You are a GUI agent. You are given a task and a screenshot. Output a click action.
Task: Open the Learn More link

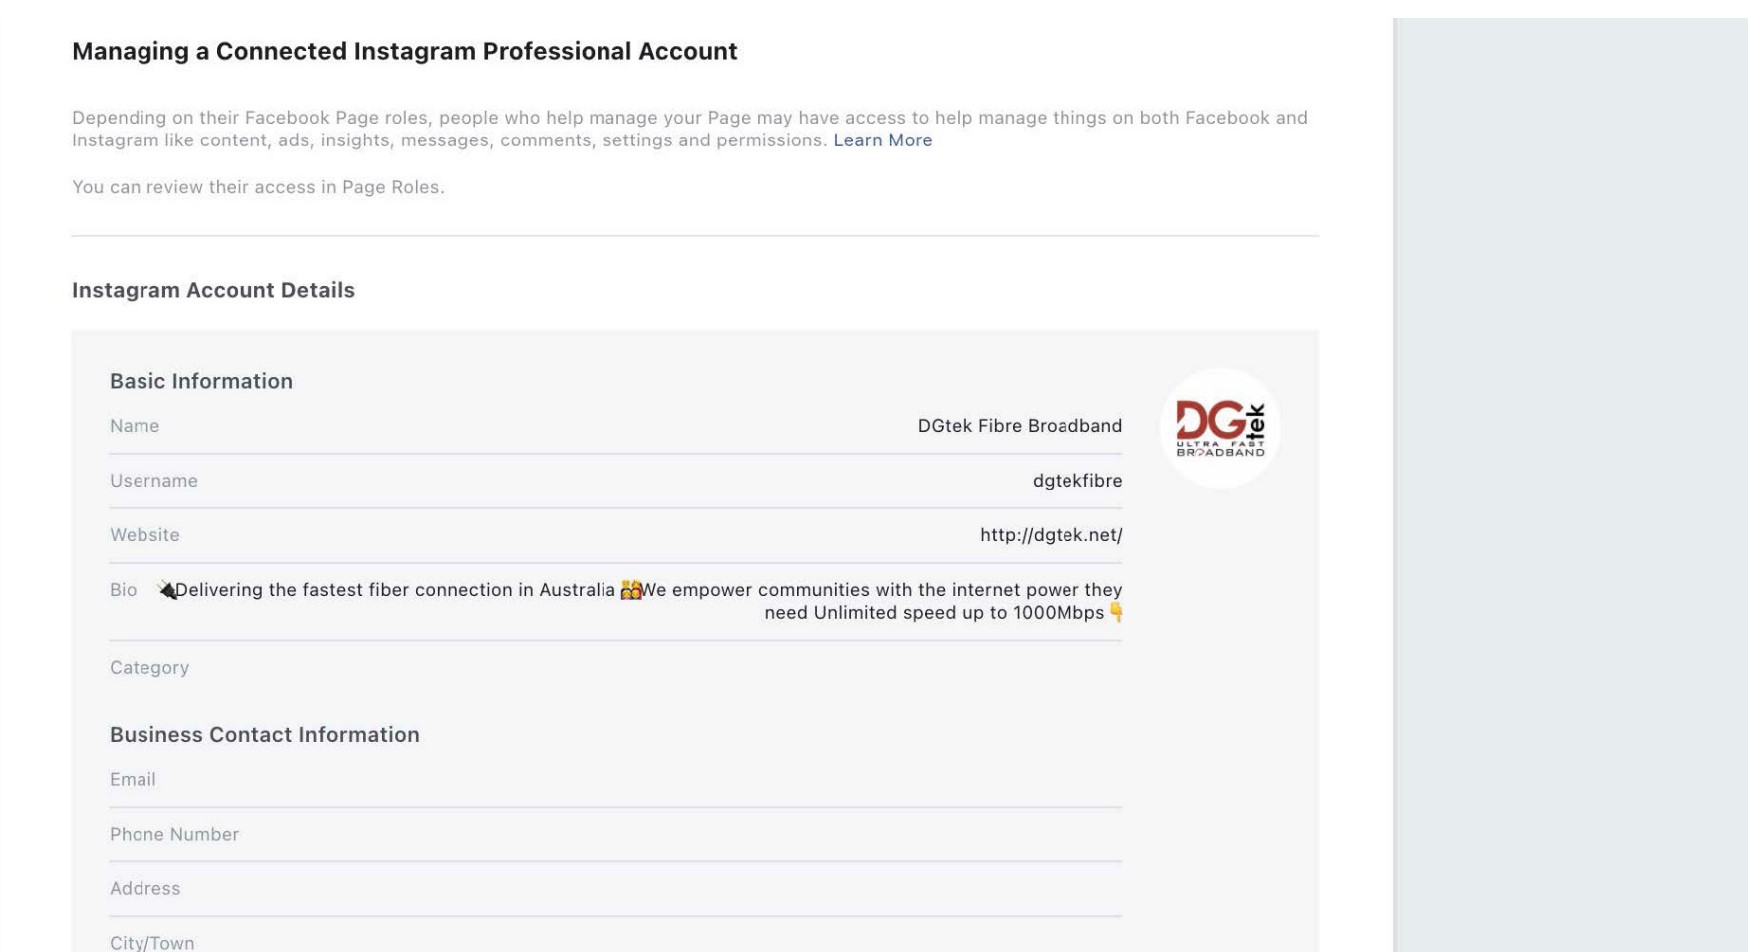(882, 140)
